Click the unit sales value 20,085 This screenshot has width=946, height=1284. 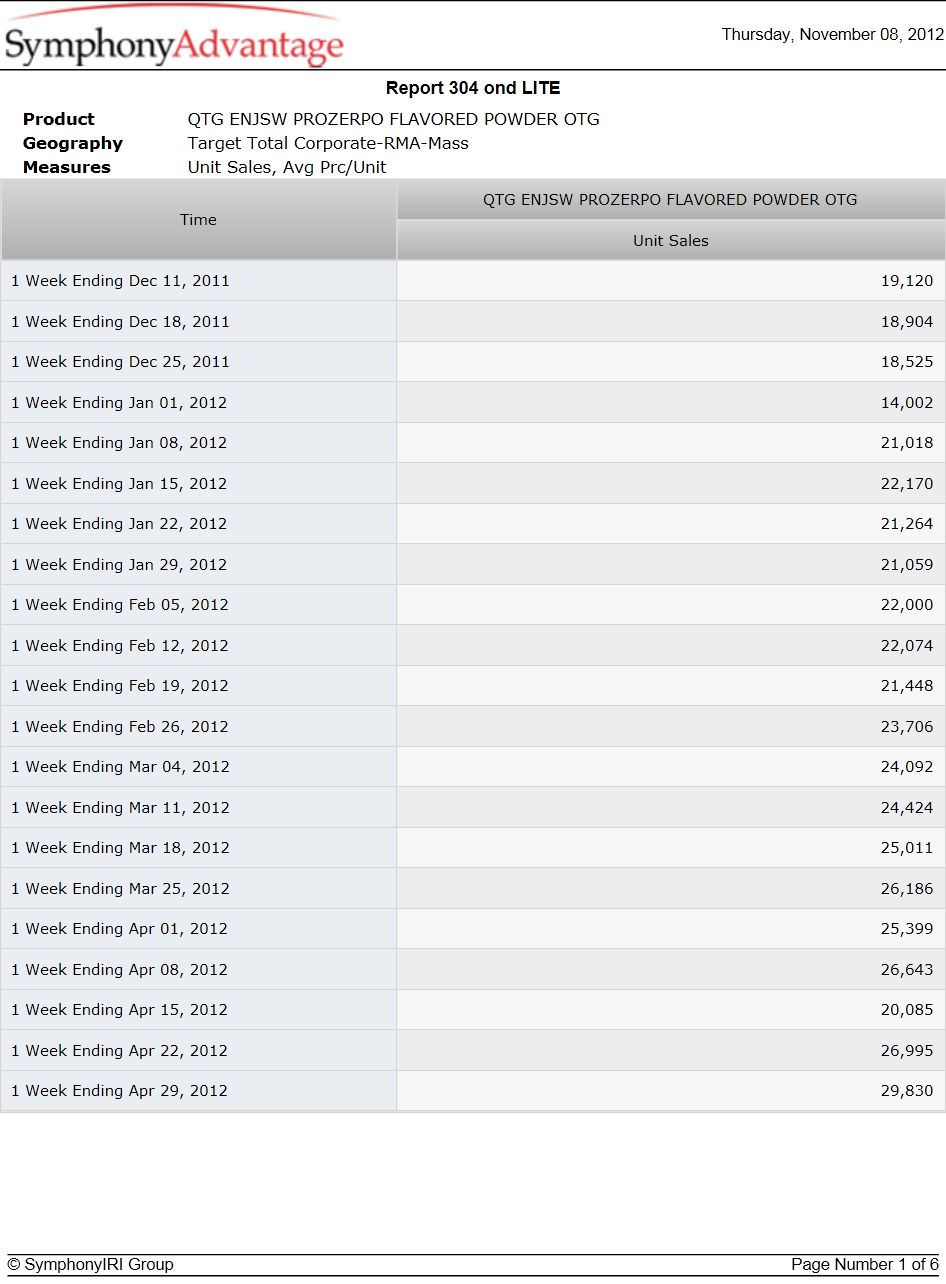907,1010
